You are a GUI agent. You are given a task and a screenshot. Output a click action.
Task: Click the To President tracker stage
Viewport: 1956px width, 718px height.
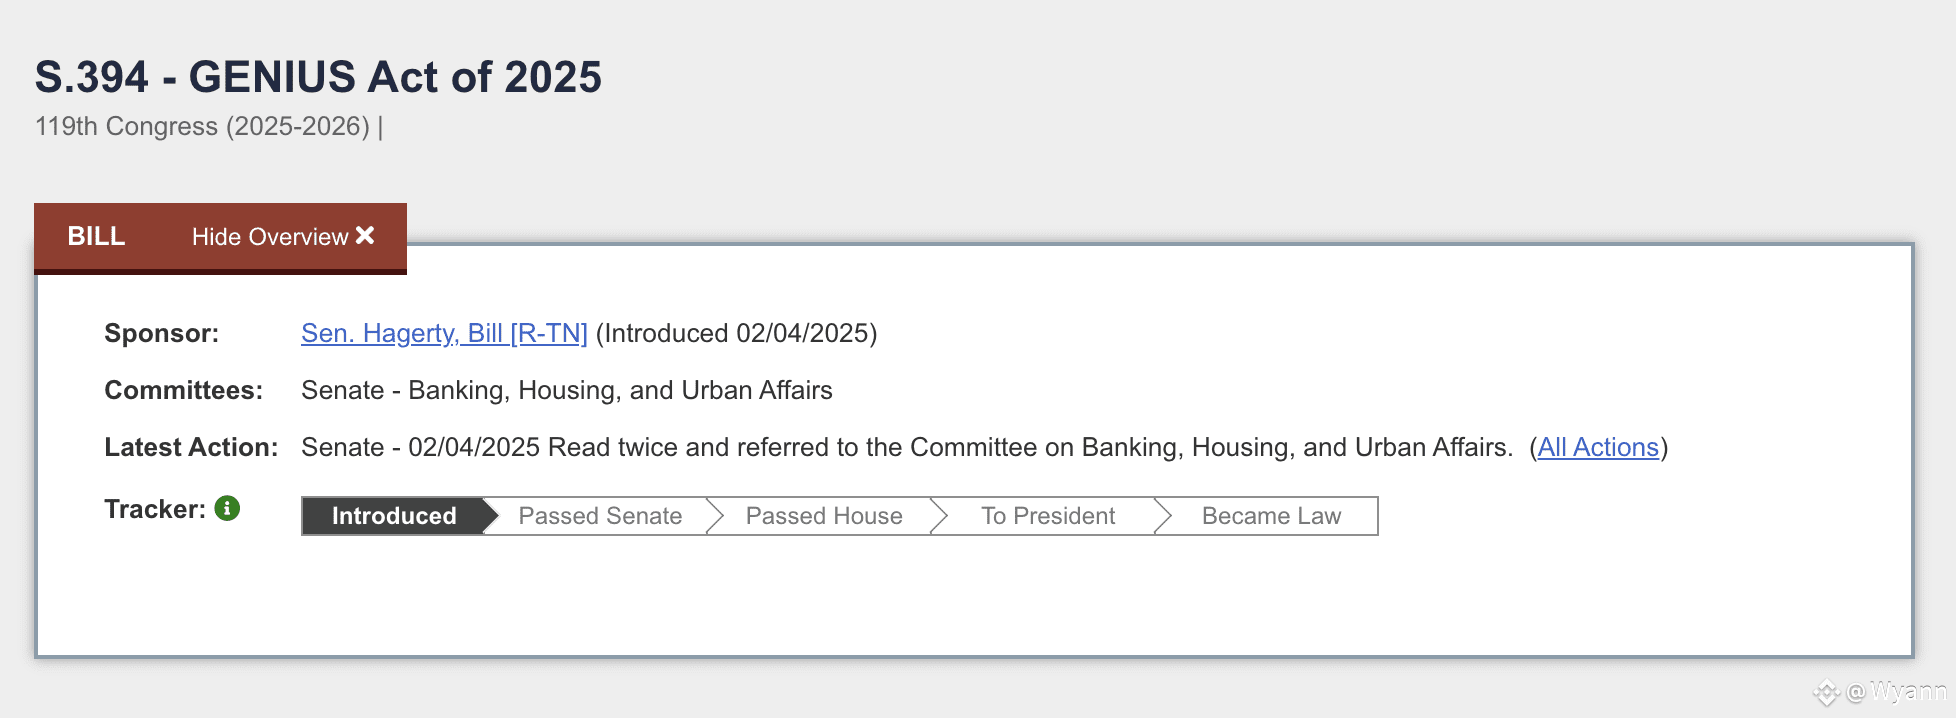[1048, 516]
